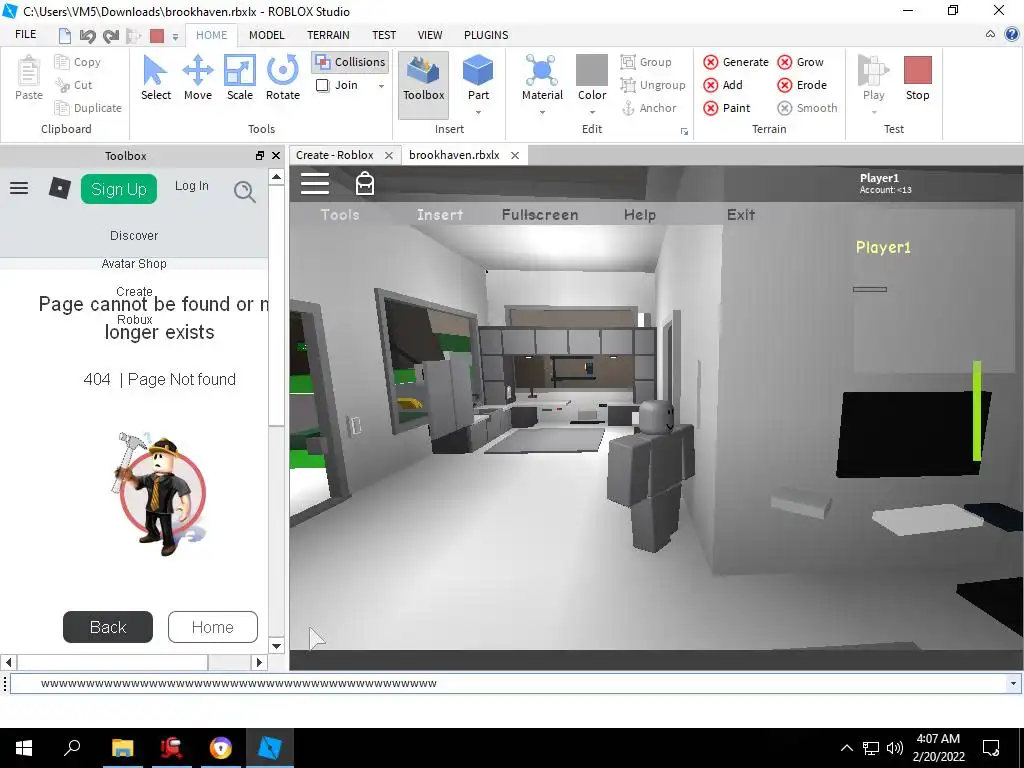Switch to the MODEL ribbon tab
Screen dimensions: 1024x768
point(266,35)
